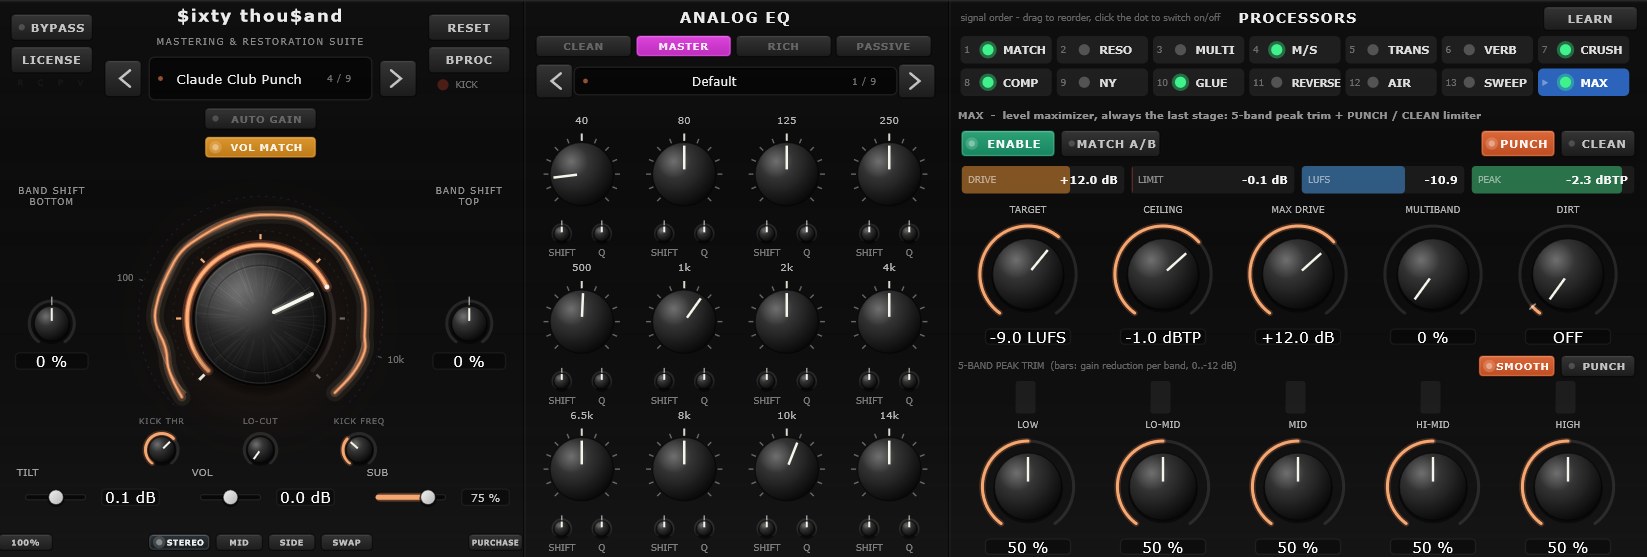
Task: Select the SWEEP processor tab
Action: 1487,83
